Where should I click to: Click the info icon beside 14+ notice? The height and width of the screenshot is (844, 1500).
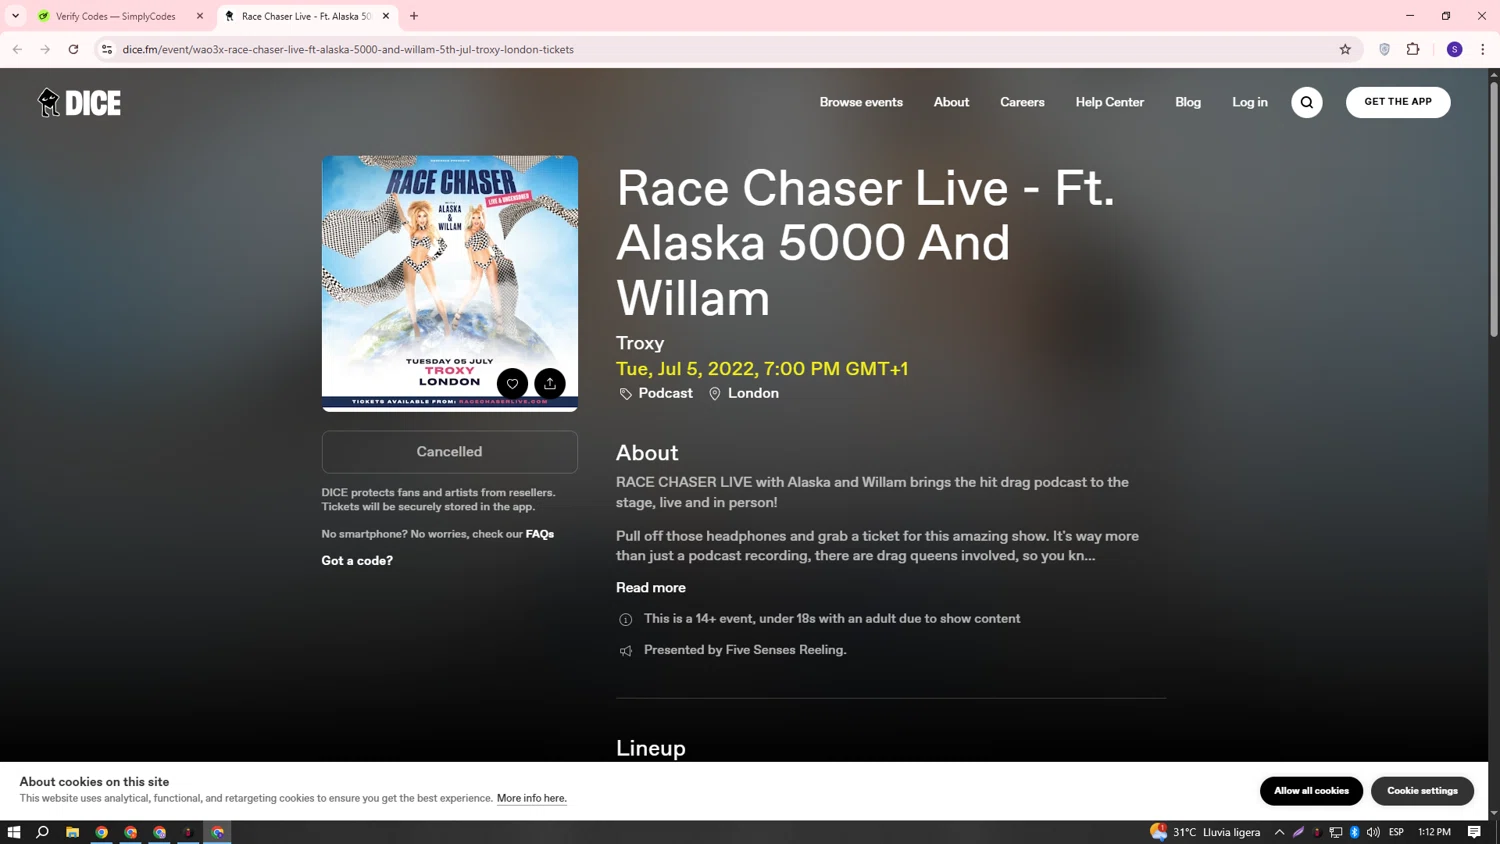(x=626, y=620)
